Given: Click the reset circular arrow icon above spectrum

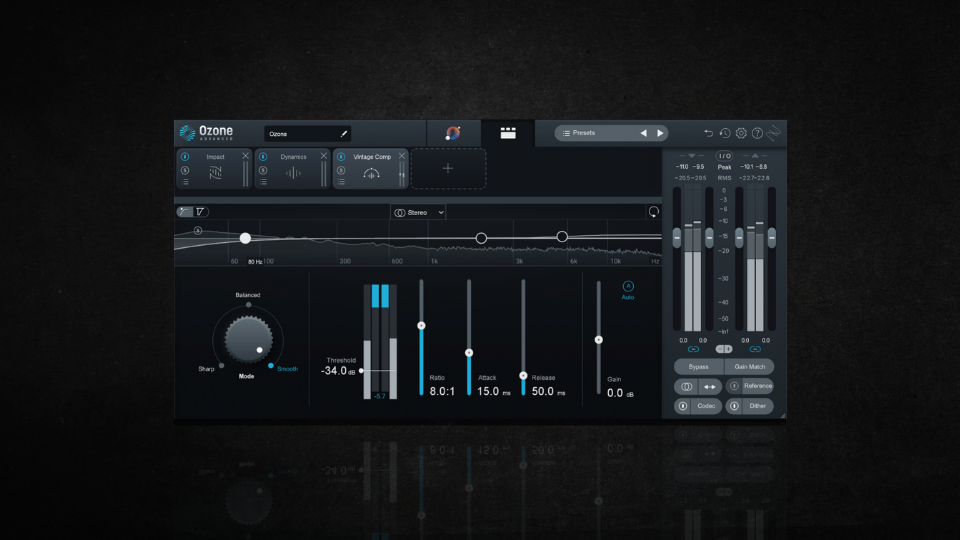Looking at the screenshot, I should point(653,212).
